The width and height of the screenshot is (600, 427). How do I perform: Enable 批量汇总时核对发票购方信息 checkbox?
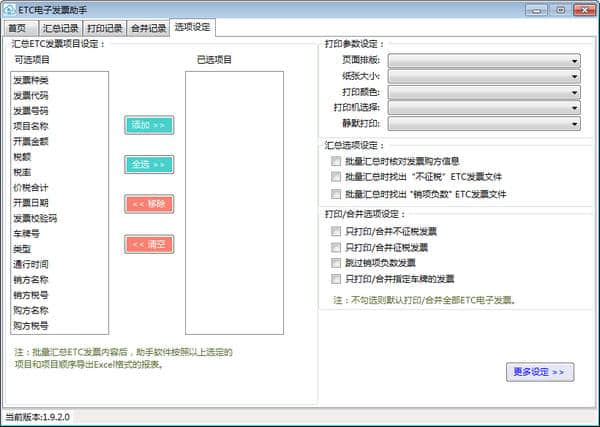[x=336, y=161]
